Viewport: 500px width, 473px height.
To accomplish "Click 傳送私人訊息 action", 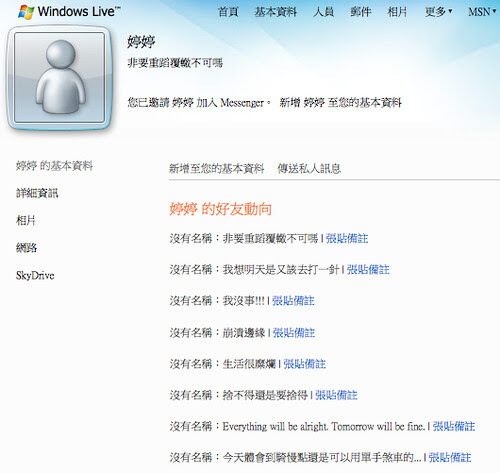I will point(309,169).
